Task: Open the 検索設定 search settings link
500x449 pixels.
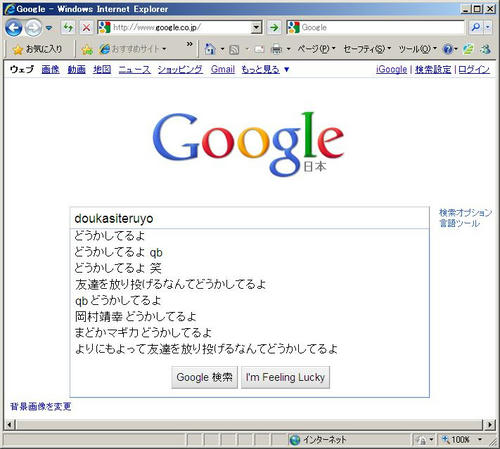Action: click(433, 69)
